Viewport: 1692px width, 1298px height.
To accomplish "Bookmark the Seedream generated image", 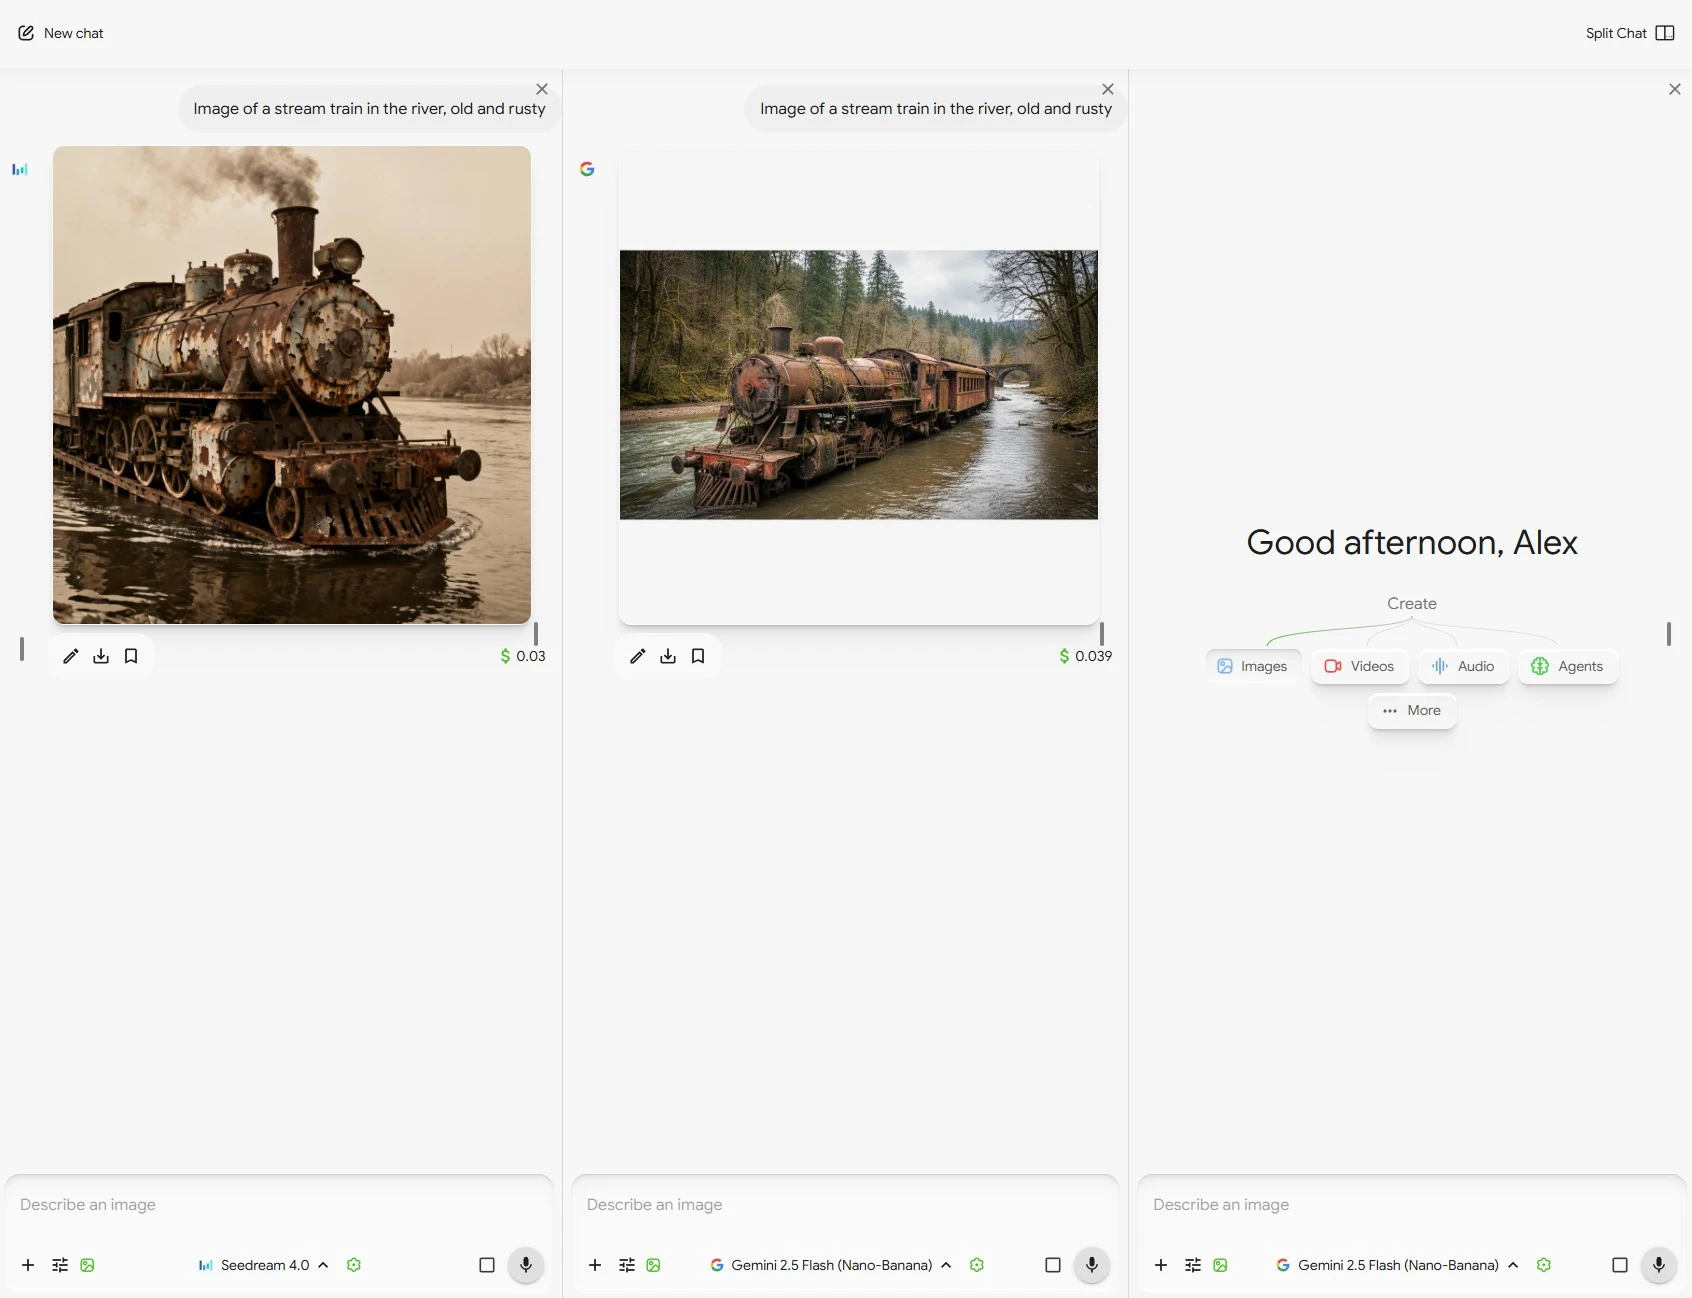I will coord(131,656).
